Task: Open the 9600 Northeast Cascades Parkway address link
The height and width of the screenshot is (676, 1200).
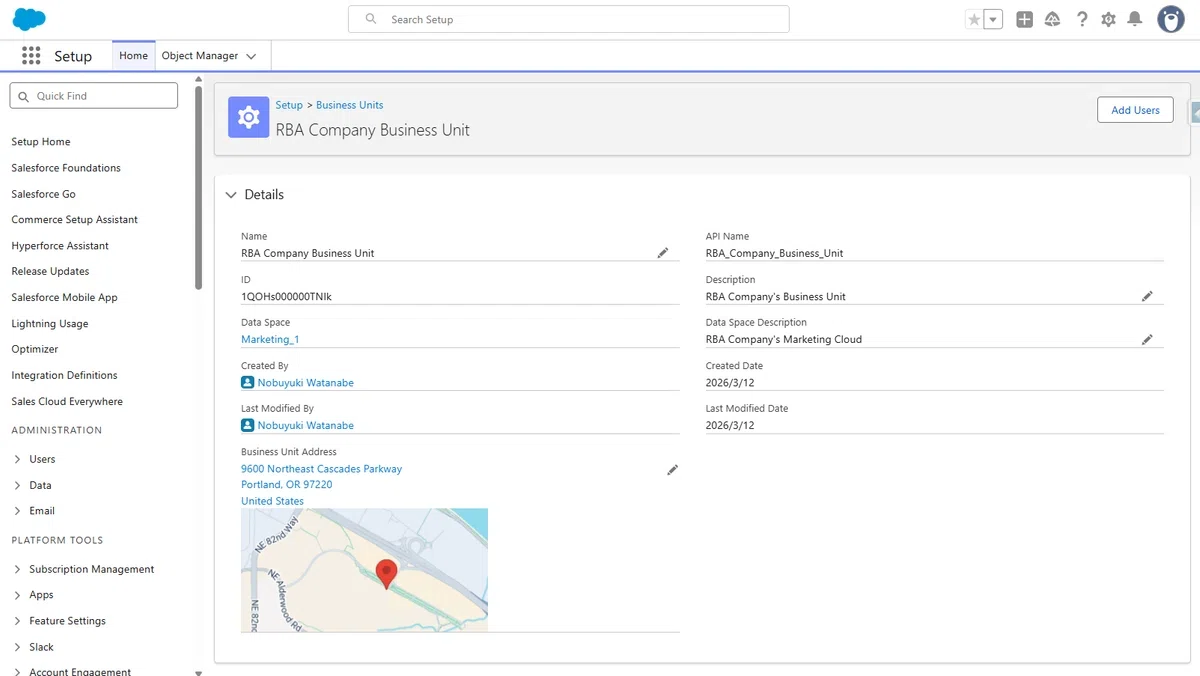Action: pos(322,469)
